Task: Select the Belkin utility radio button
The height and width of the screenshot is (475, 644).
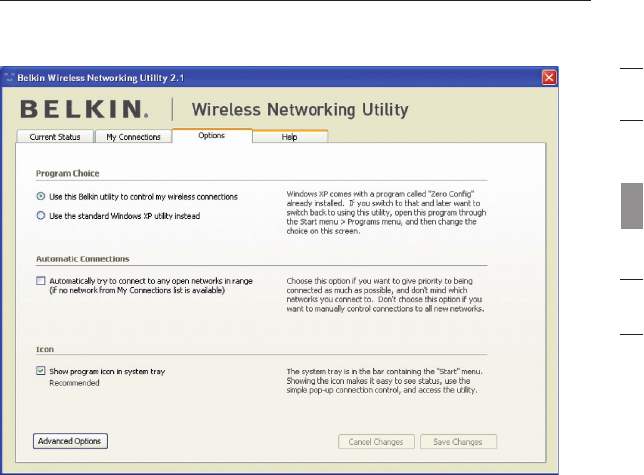Action: tap(40, 196)
